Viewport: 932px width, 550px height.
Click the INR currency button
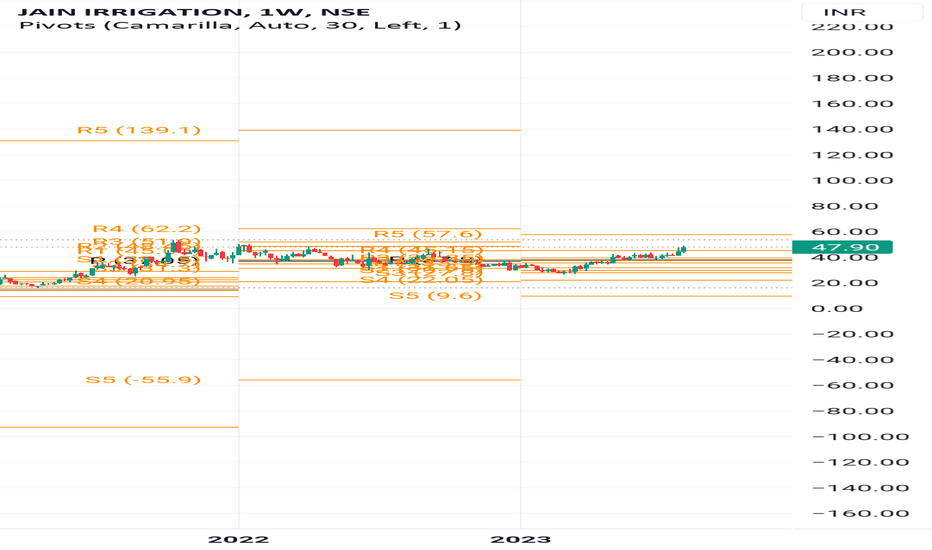point(861,12)
